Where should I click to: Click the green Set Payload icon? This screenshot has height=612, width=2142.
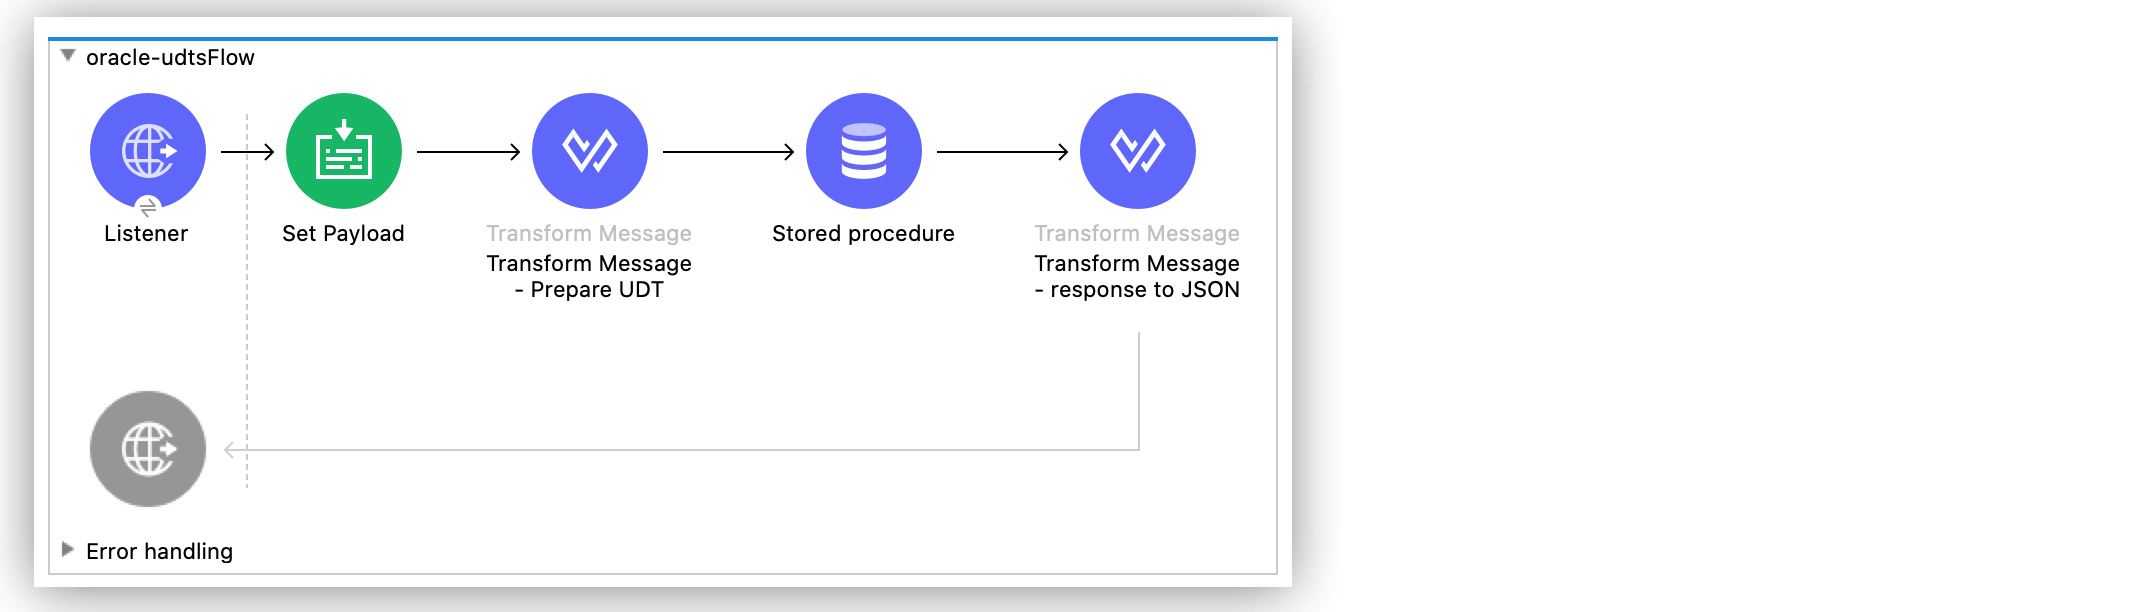pos(343,150)
